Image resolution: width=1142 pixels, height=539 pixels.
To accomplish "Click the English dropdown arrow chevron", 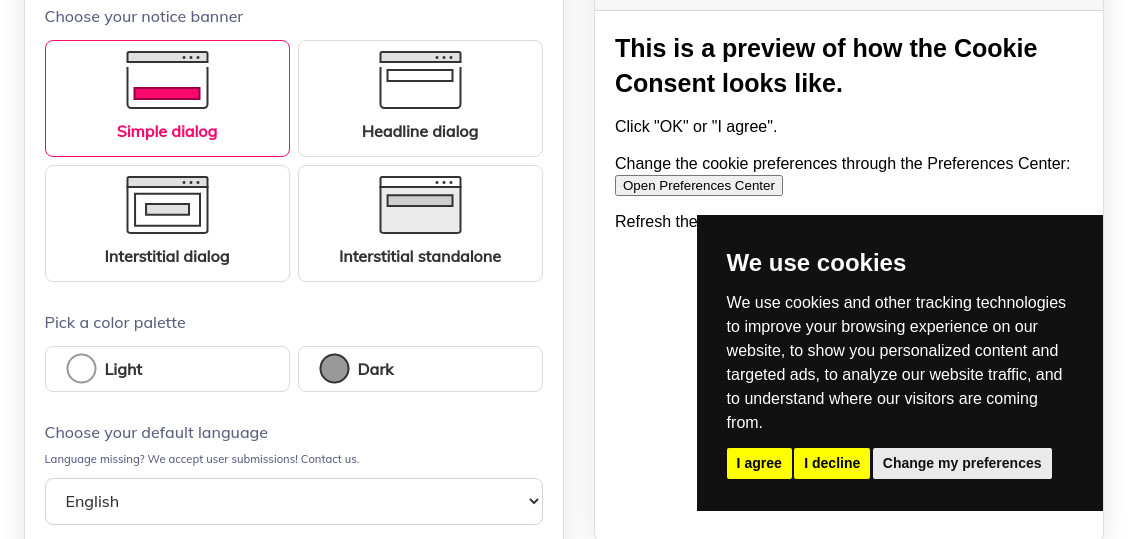I will 533,501.
